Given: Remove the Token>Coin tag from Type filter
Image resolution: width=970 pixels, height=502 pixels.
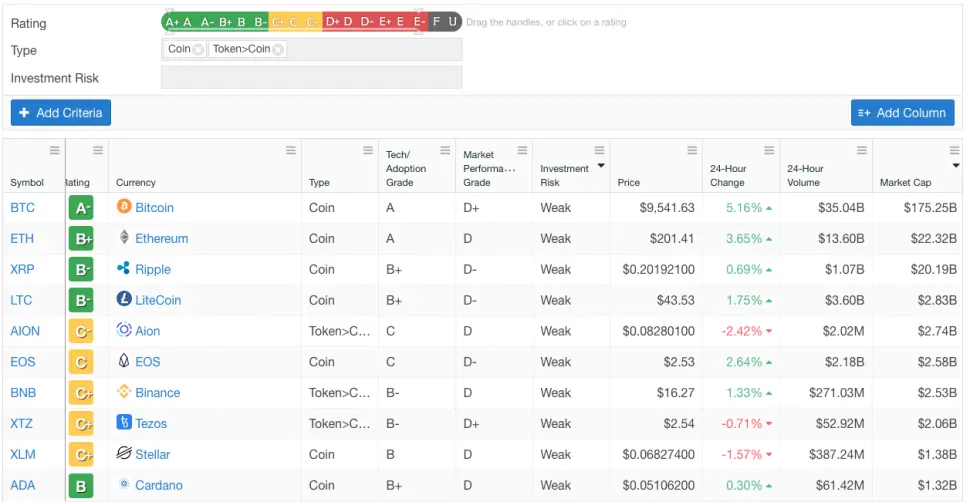Looking at the screenshot, I should coord(278,50).
